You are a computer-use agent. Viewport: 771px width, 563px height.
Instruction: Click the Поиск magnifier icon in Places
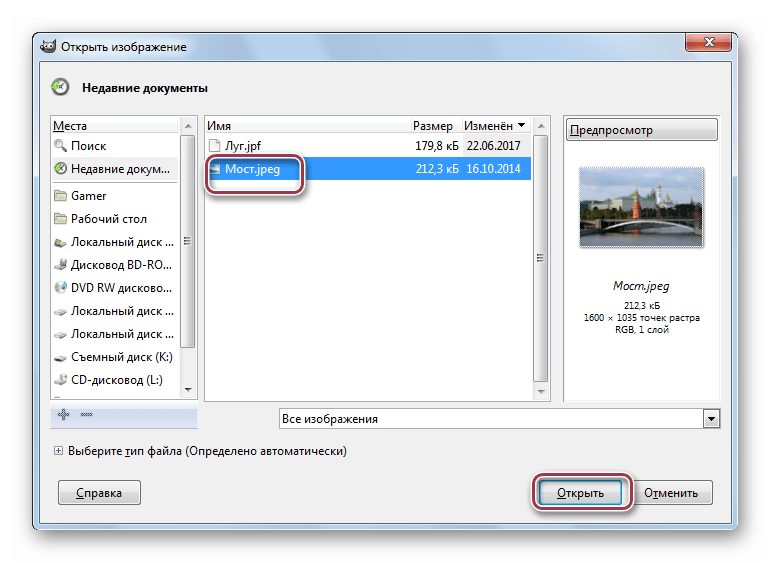61,146
